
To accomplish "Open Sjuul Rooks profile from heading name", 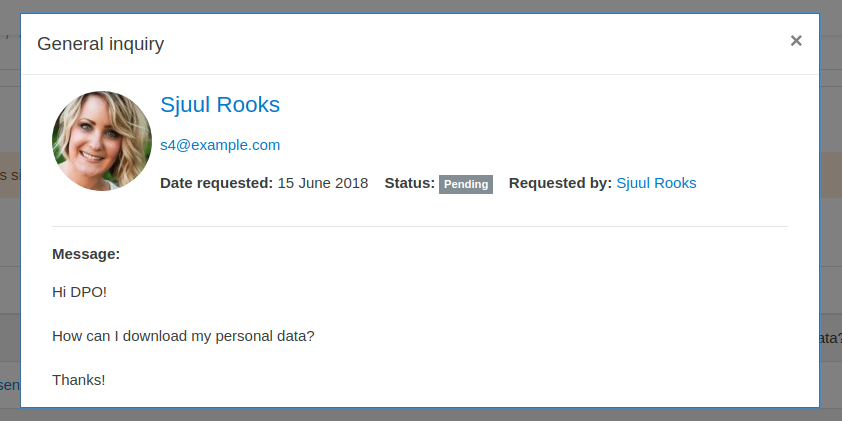I will point(220,104).
